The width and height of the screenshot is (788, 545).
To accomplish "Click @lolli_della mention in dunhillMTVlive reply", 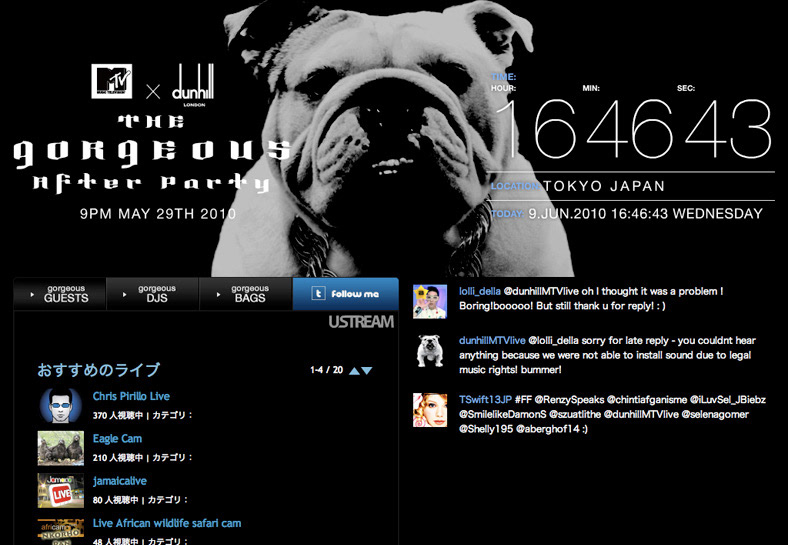I will click(x=554, y=340).
